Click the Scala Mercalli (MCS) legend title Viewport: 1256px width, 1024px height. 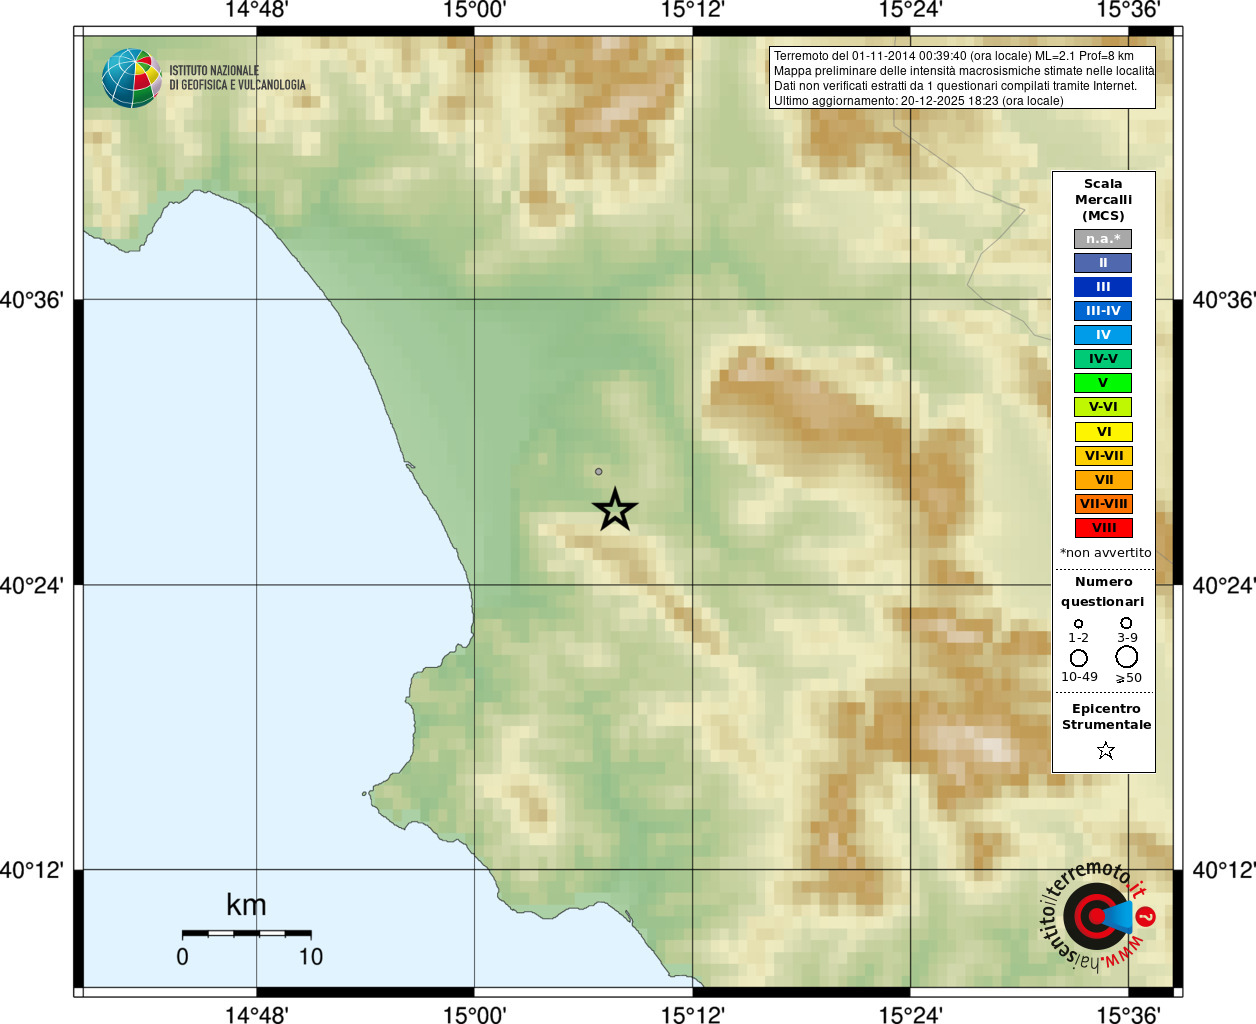tap(1103, 199)
